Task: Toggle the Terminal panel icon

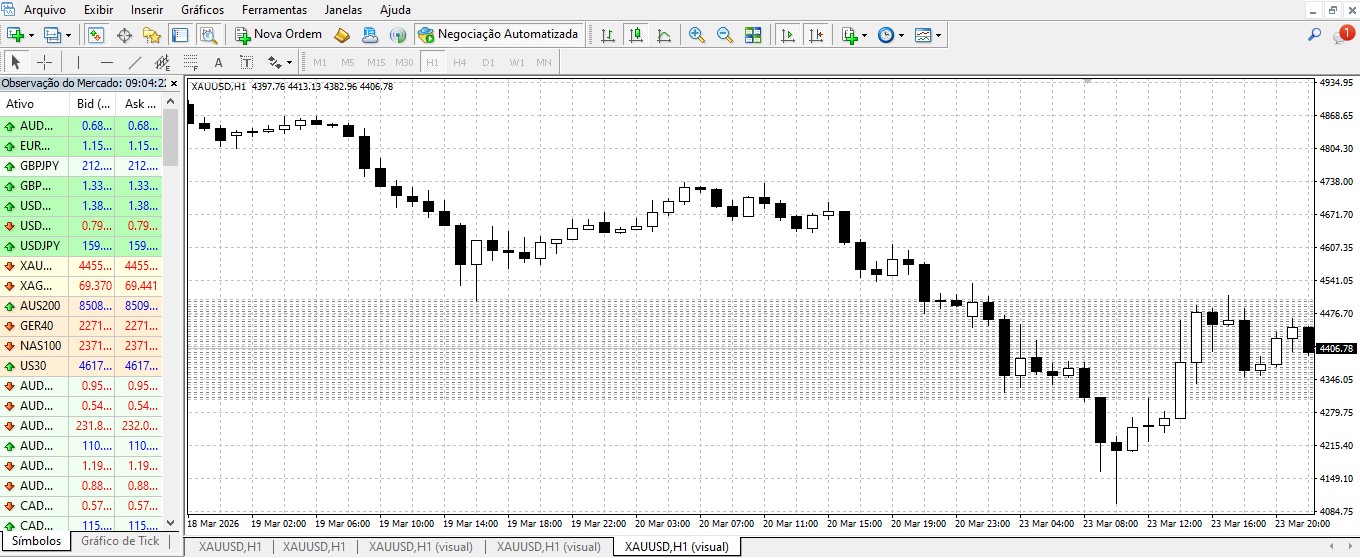Action: (180, 35)
